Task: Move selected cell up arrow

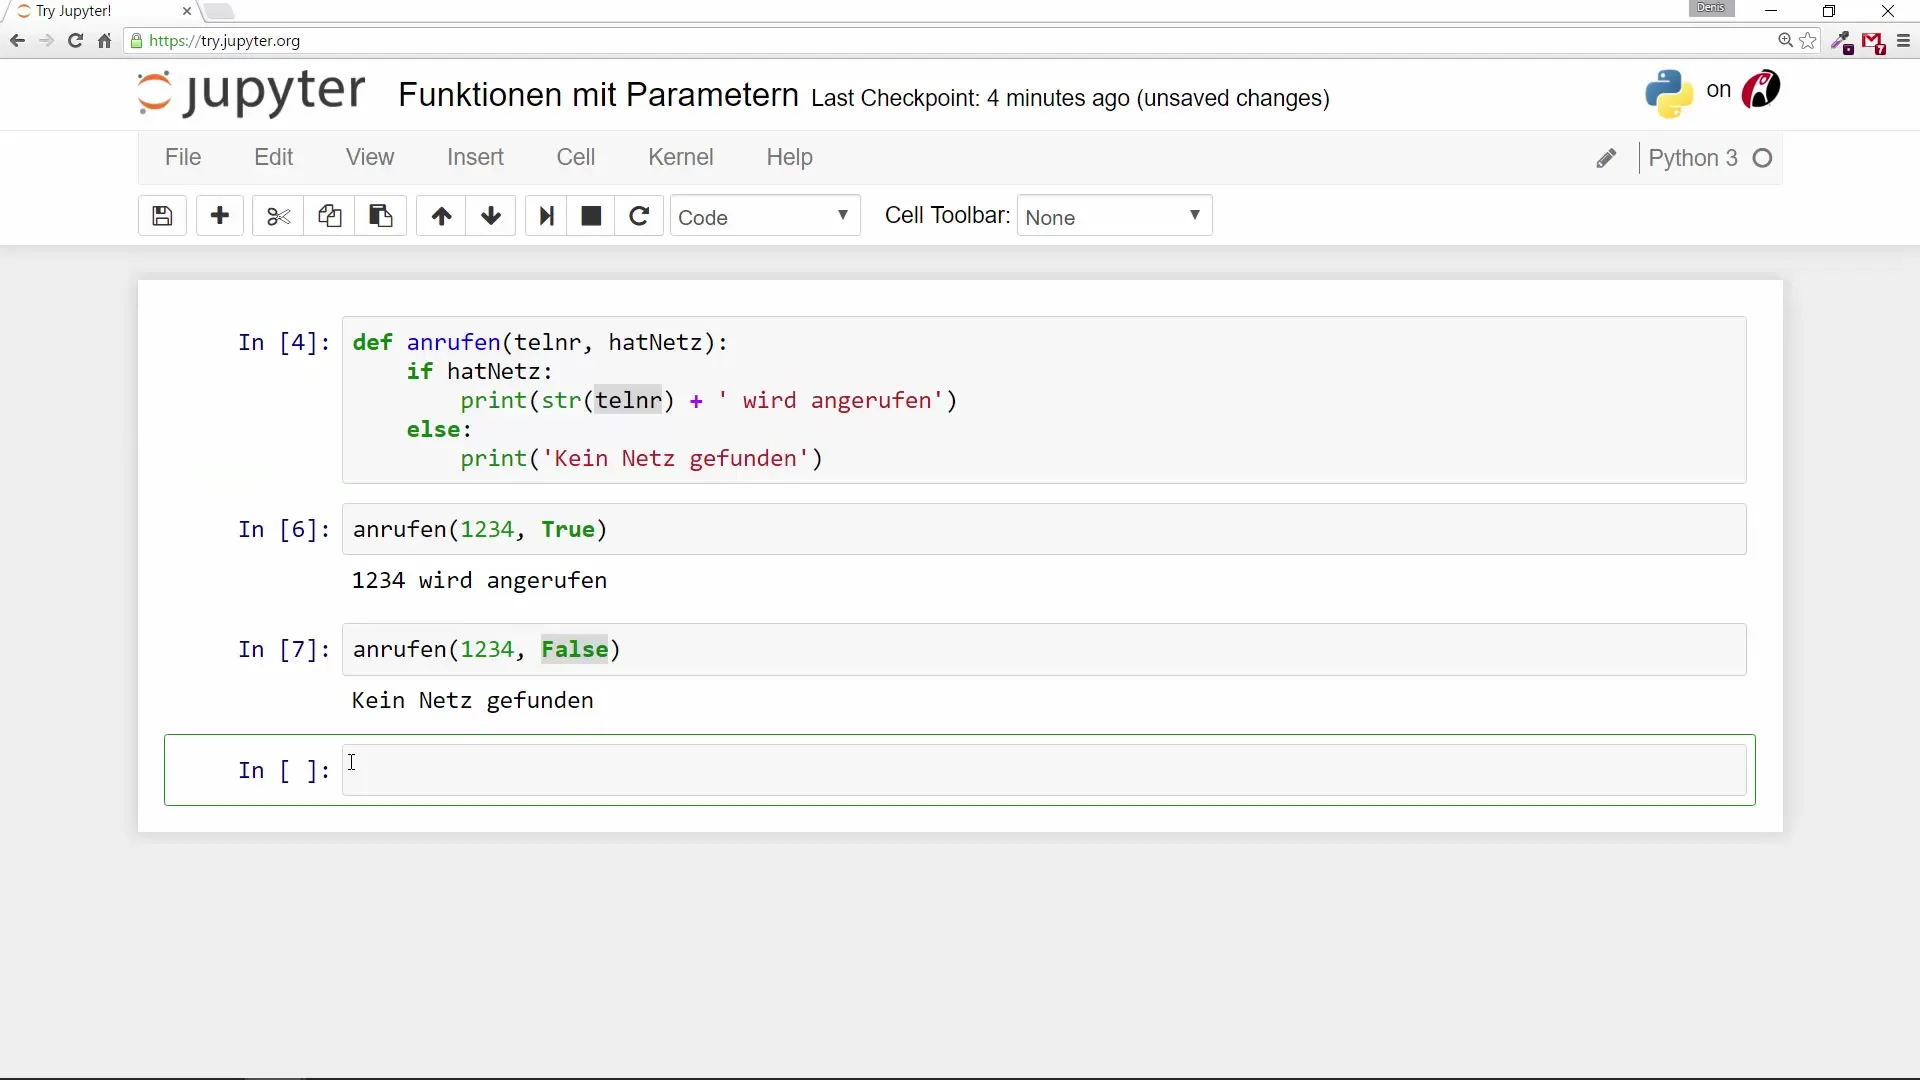Action: [441, 216]
